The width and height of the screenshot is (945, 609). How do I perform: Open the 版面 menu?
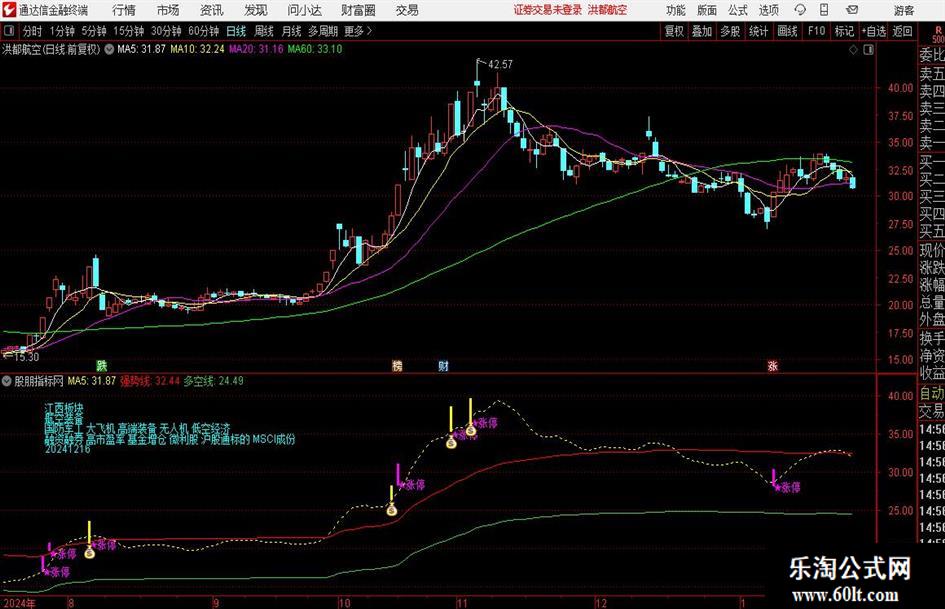pyautogui.click(x=706, y=10)
